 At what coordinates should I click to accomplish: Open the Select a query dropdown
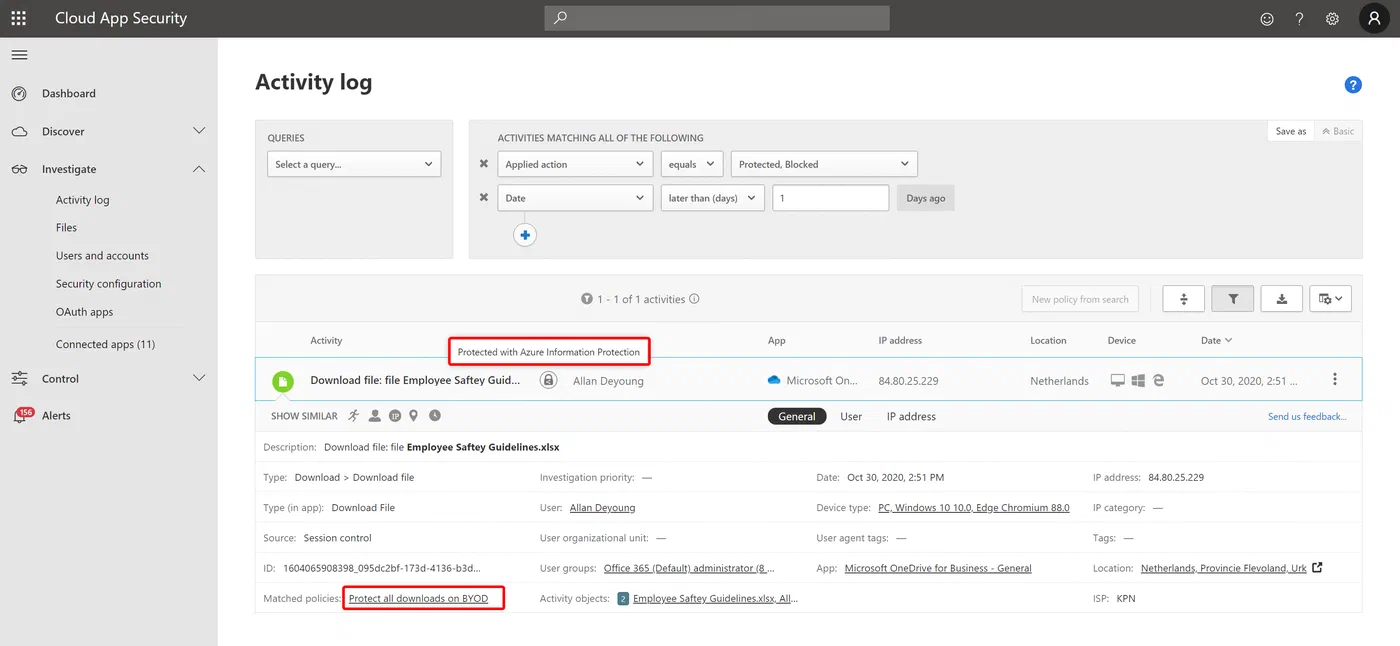pos(354,164)
